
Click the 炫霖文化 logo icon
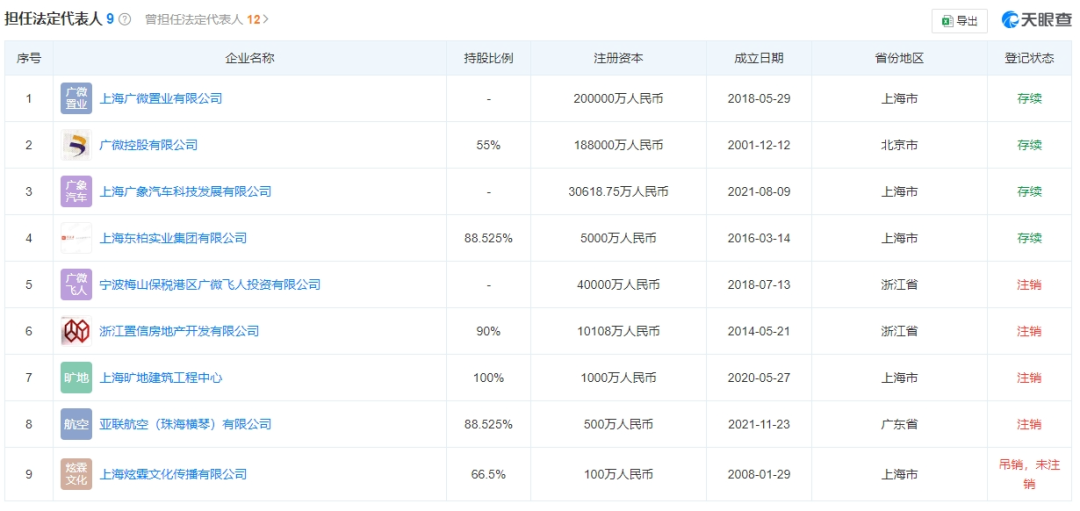coord(76,474)
